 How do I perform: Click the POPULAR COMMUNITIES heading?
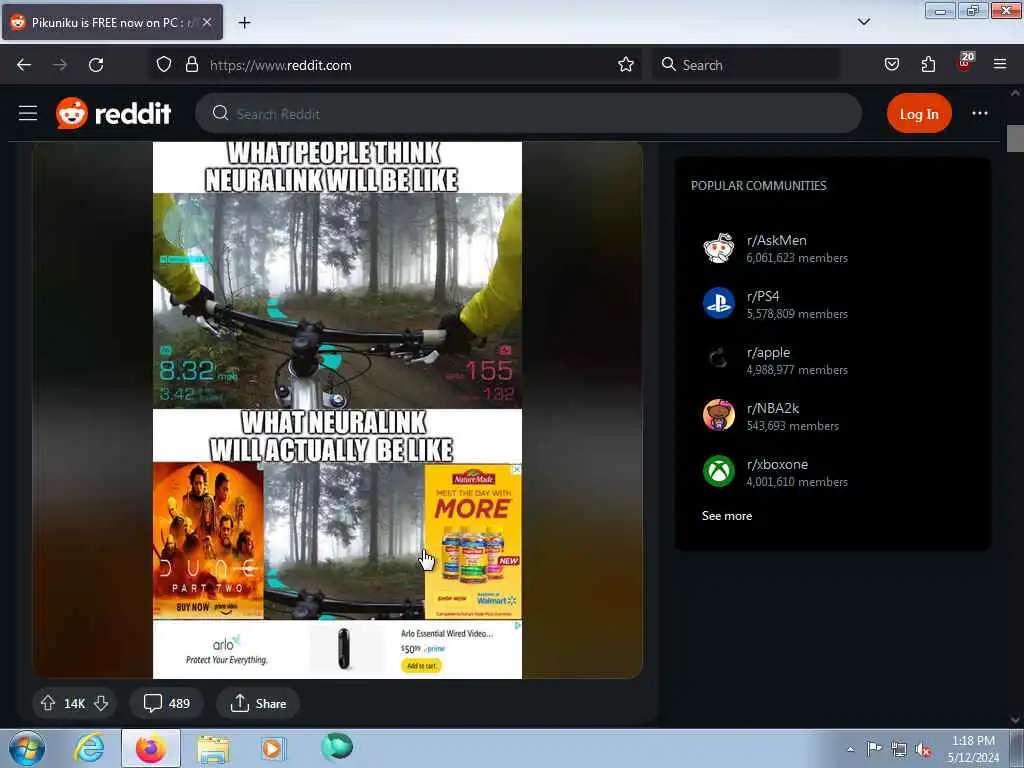759,185
